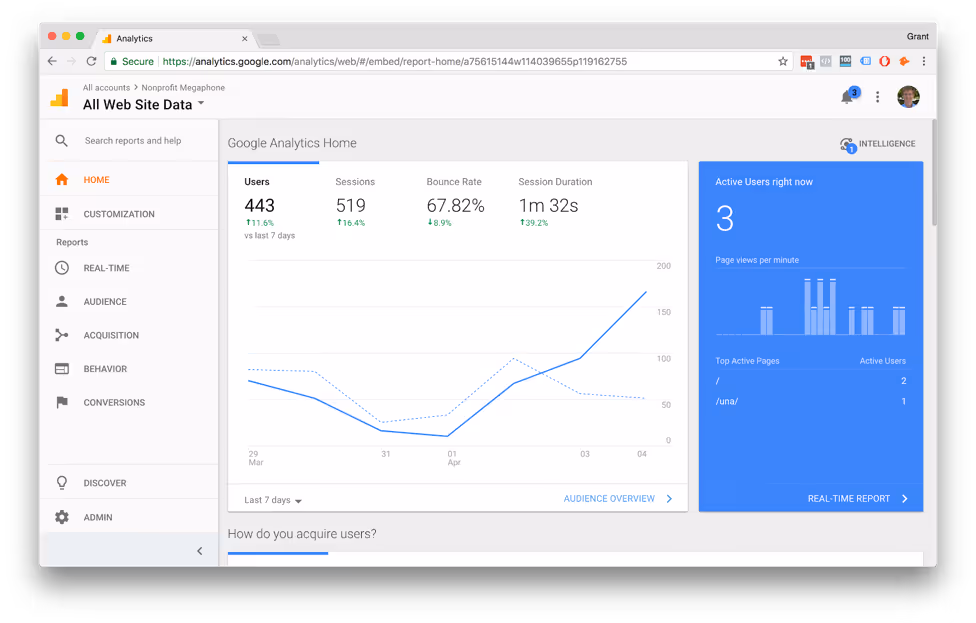Click the active users count '3'
The height and width of the screenshot is (623, 976).
pos(725,218)
